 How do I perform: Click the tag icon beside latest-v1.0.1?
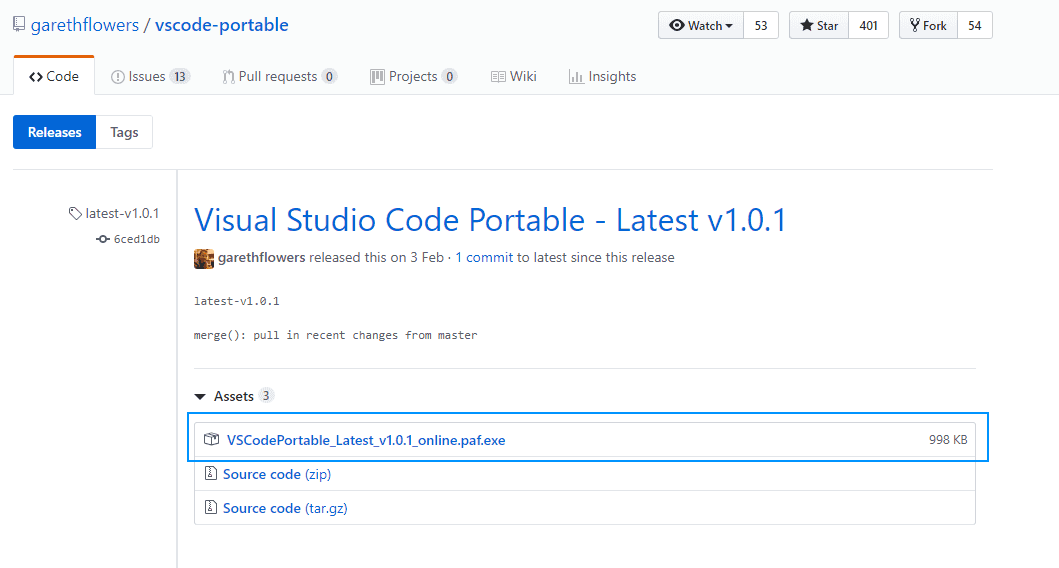(75, 213)
